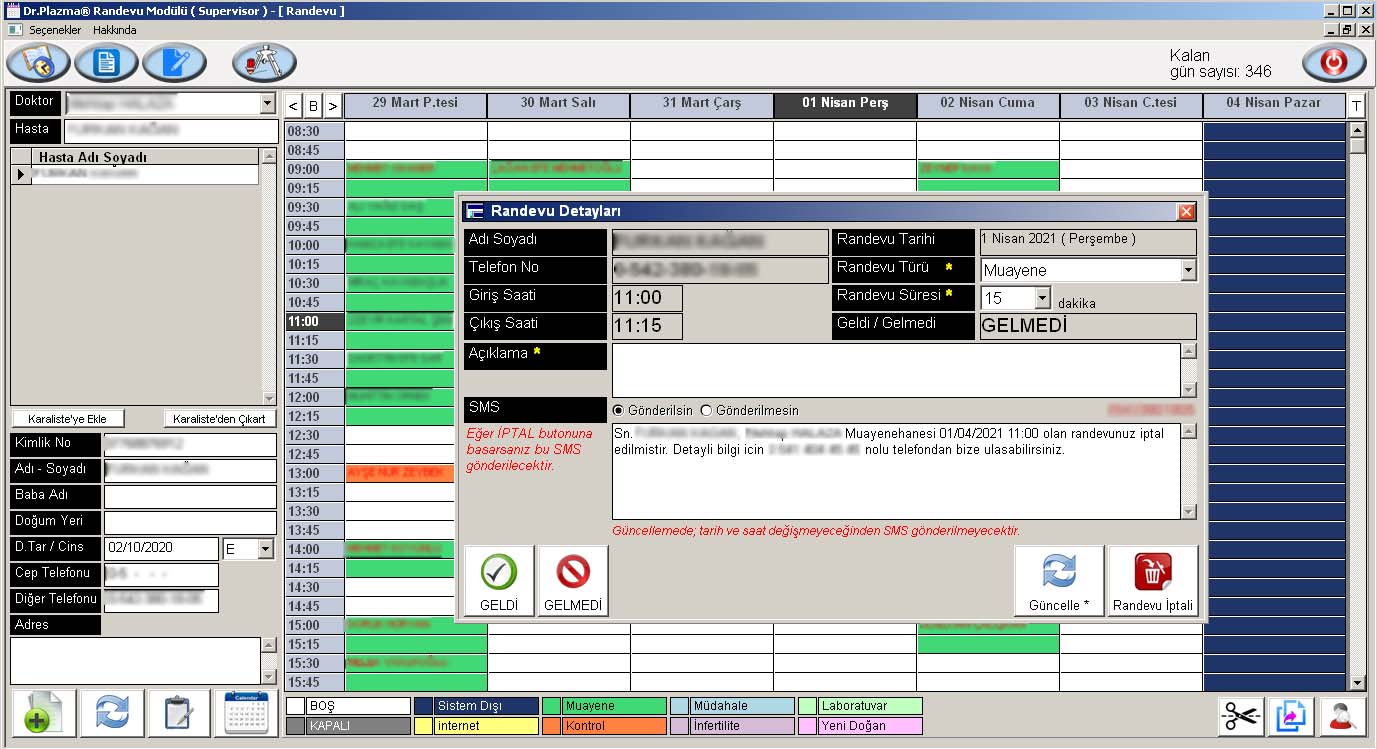Click the Kontrol orange legend swatch
The image size is (1377, 749).
pos(551,726)
